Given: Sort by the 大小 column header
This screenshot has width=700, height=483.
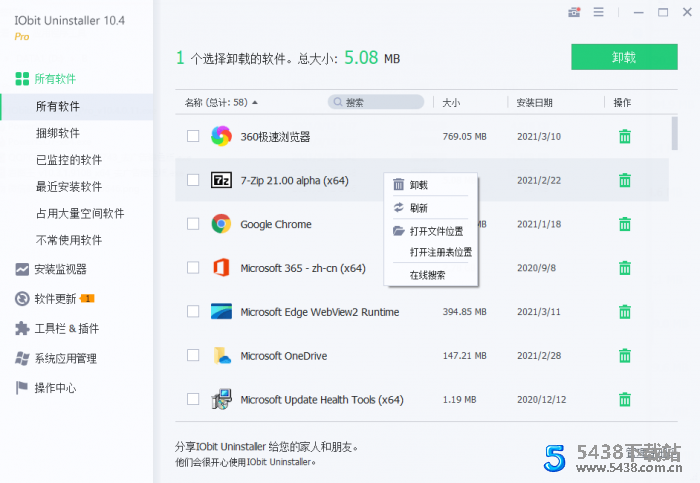Looking at the screenshot, I should coord(451,103).
